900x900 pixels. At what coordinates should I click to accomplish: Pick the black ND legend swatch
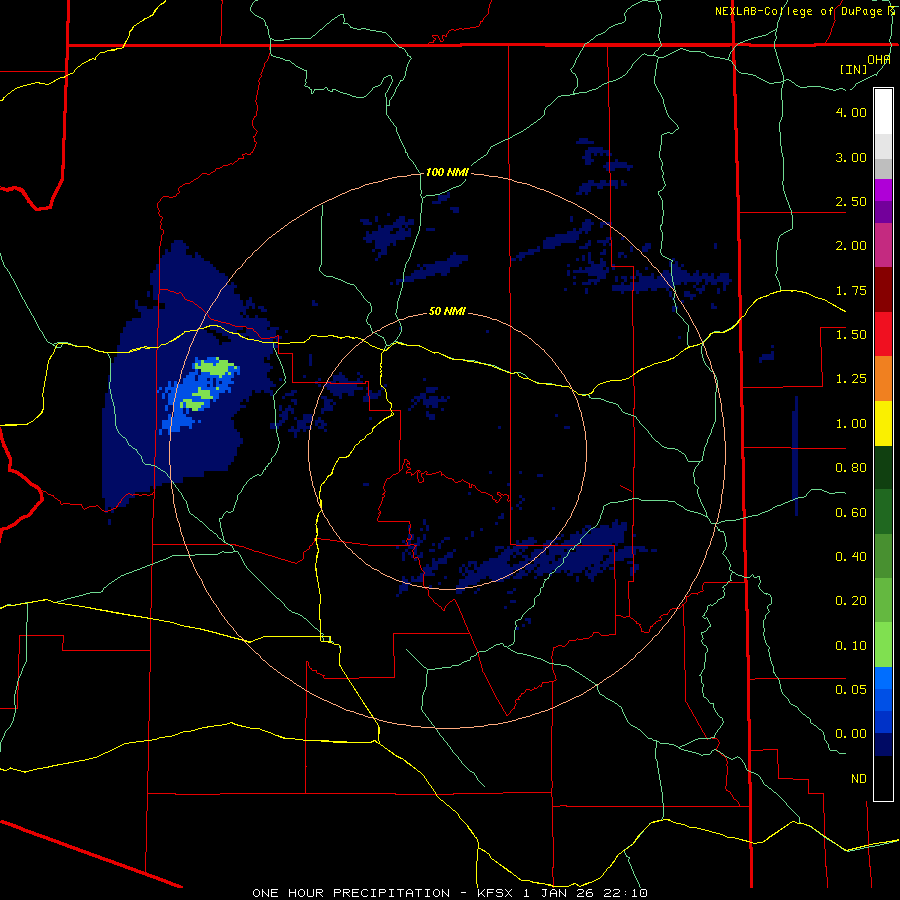coord(883,778)
